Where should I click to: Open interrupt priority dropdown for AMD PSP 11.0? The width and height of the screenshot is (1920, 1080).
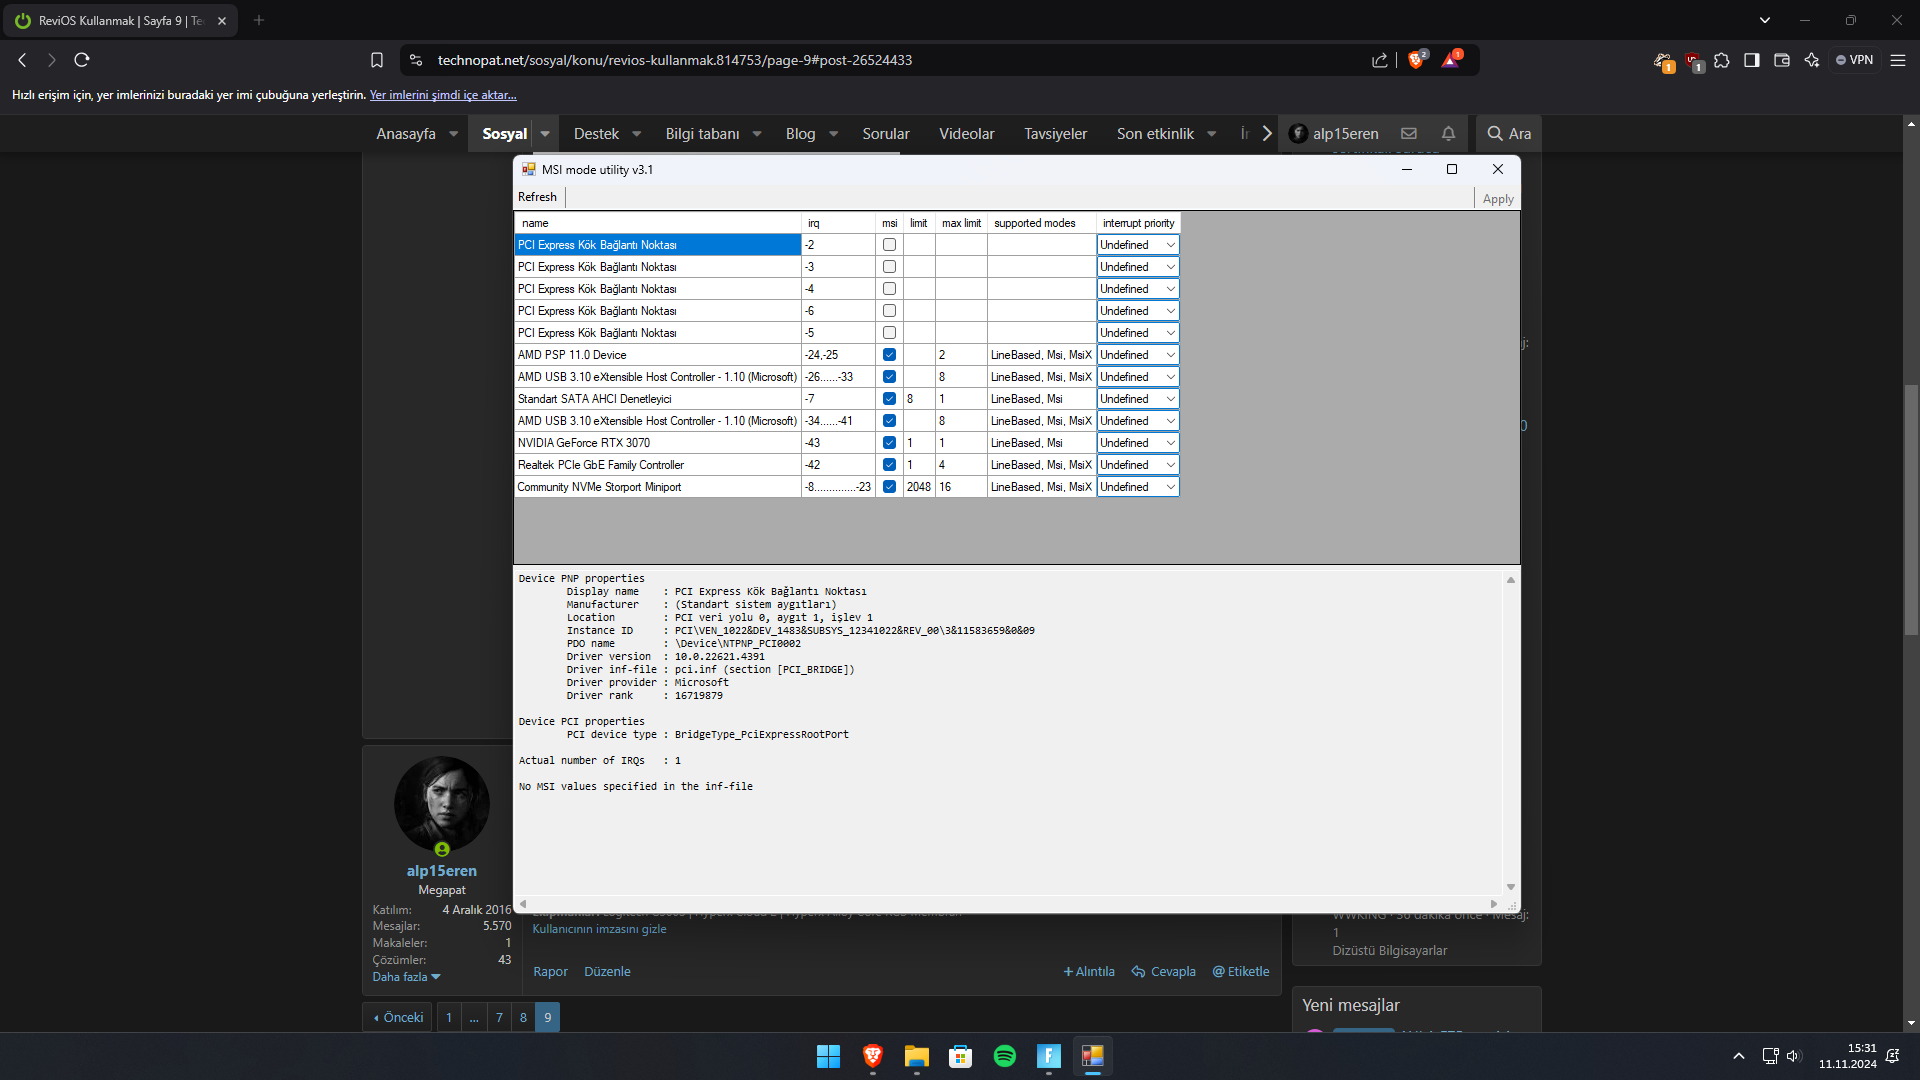[1170, 355]
